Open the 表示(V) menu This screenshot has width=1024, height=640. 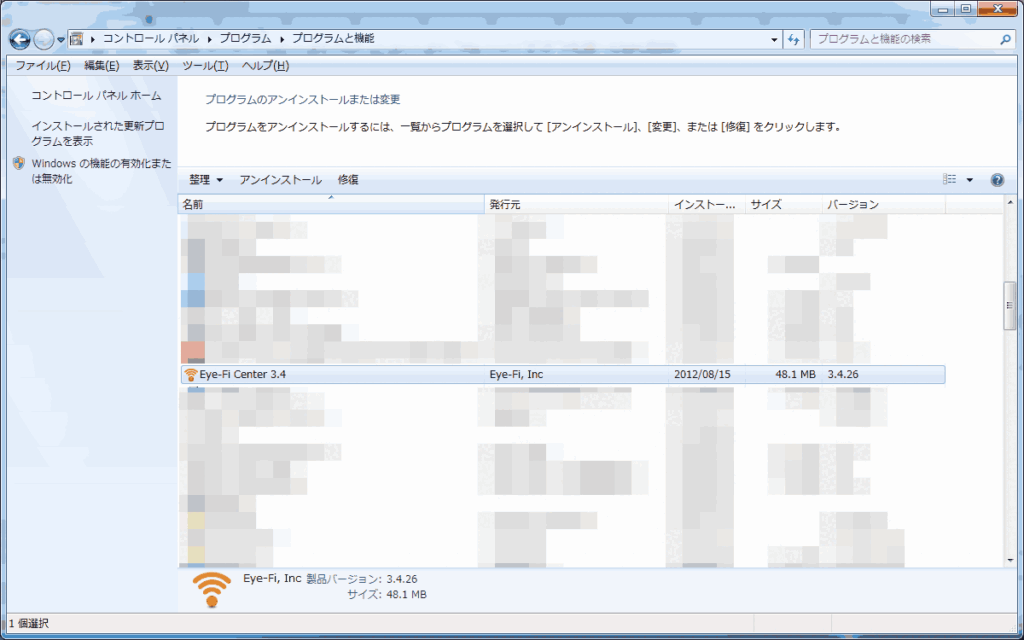pos(151,66)
